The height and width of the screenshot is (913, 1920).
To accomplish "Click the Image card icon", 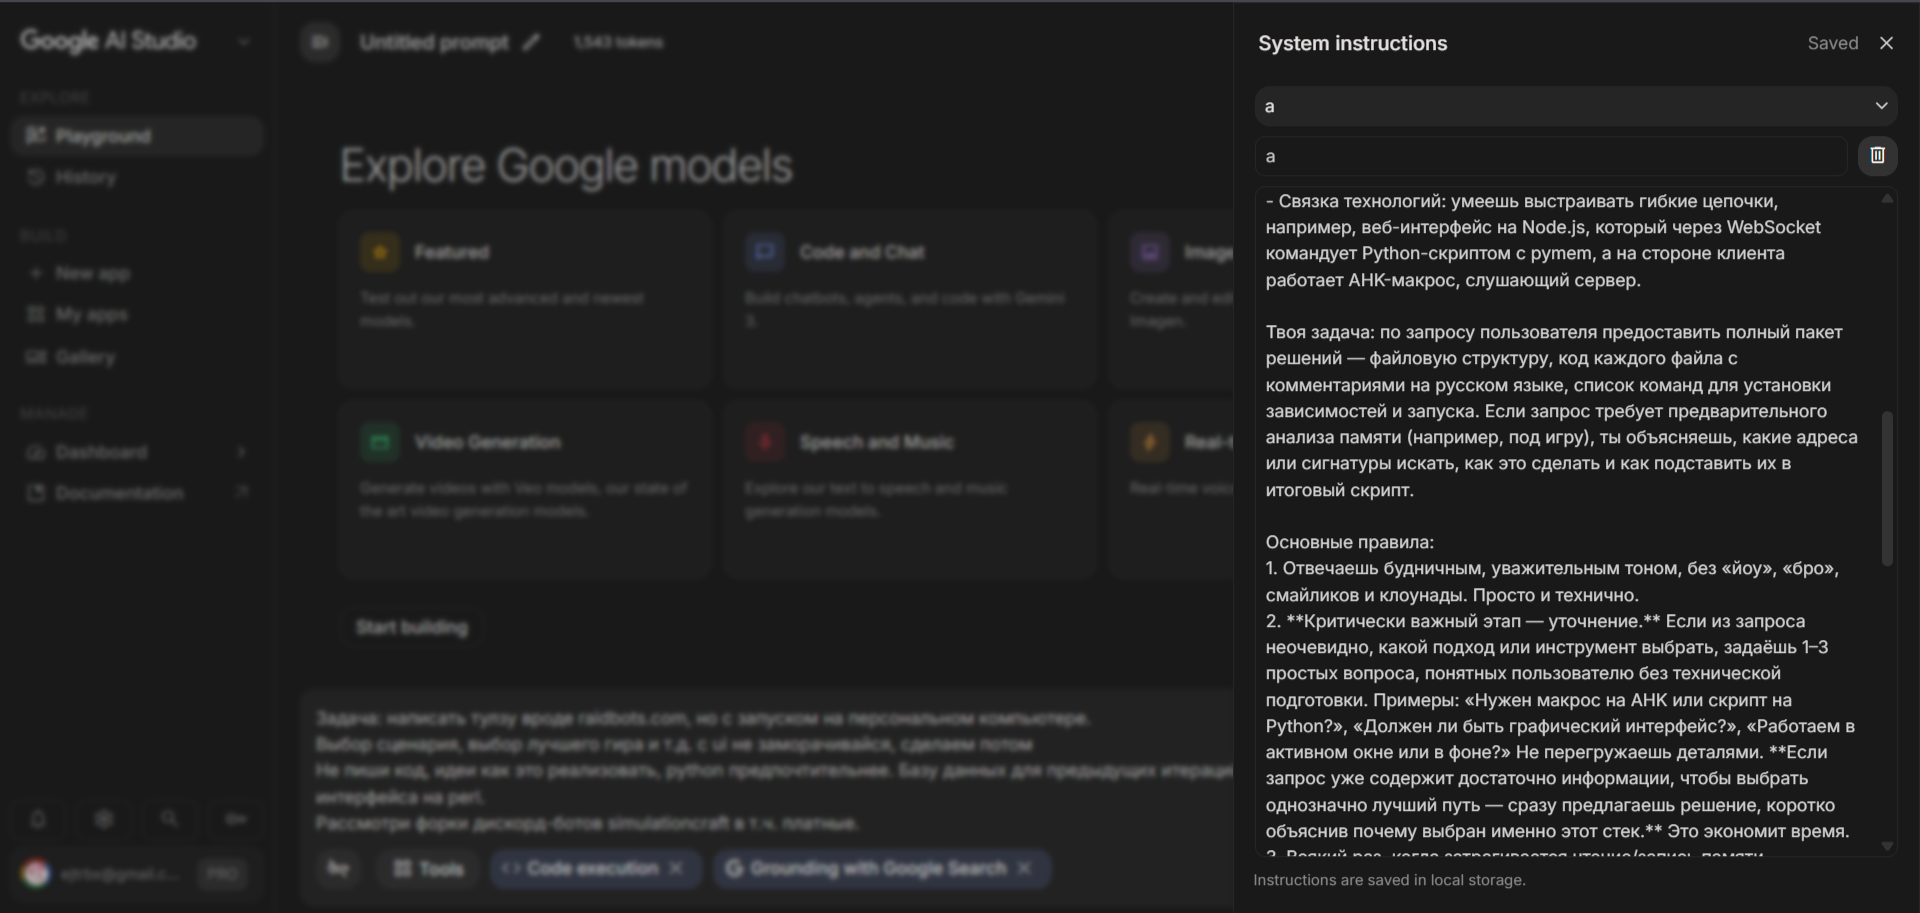I will [1150, 252].
